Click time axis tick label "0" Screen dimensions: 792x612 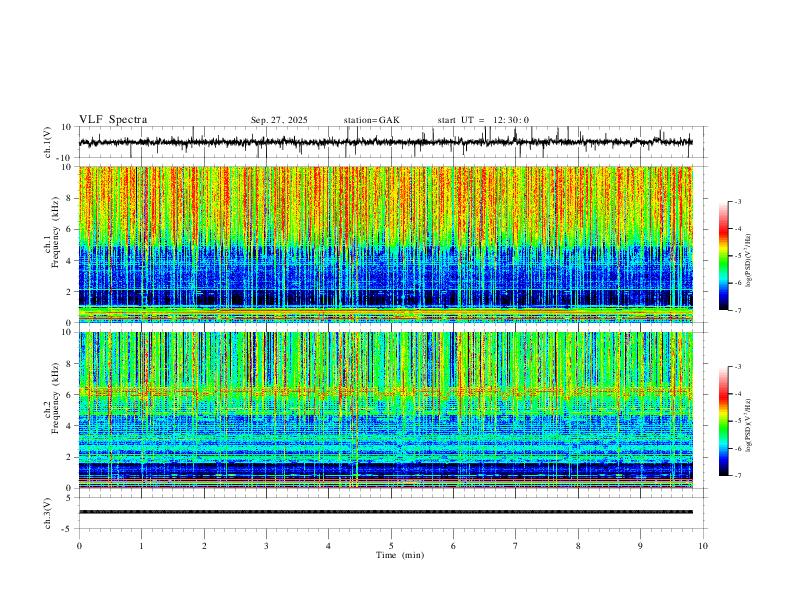pyautogui.click(x=79, y=546)
